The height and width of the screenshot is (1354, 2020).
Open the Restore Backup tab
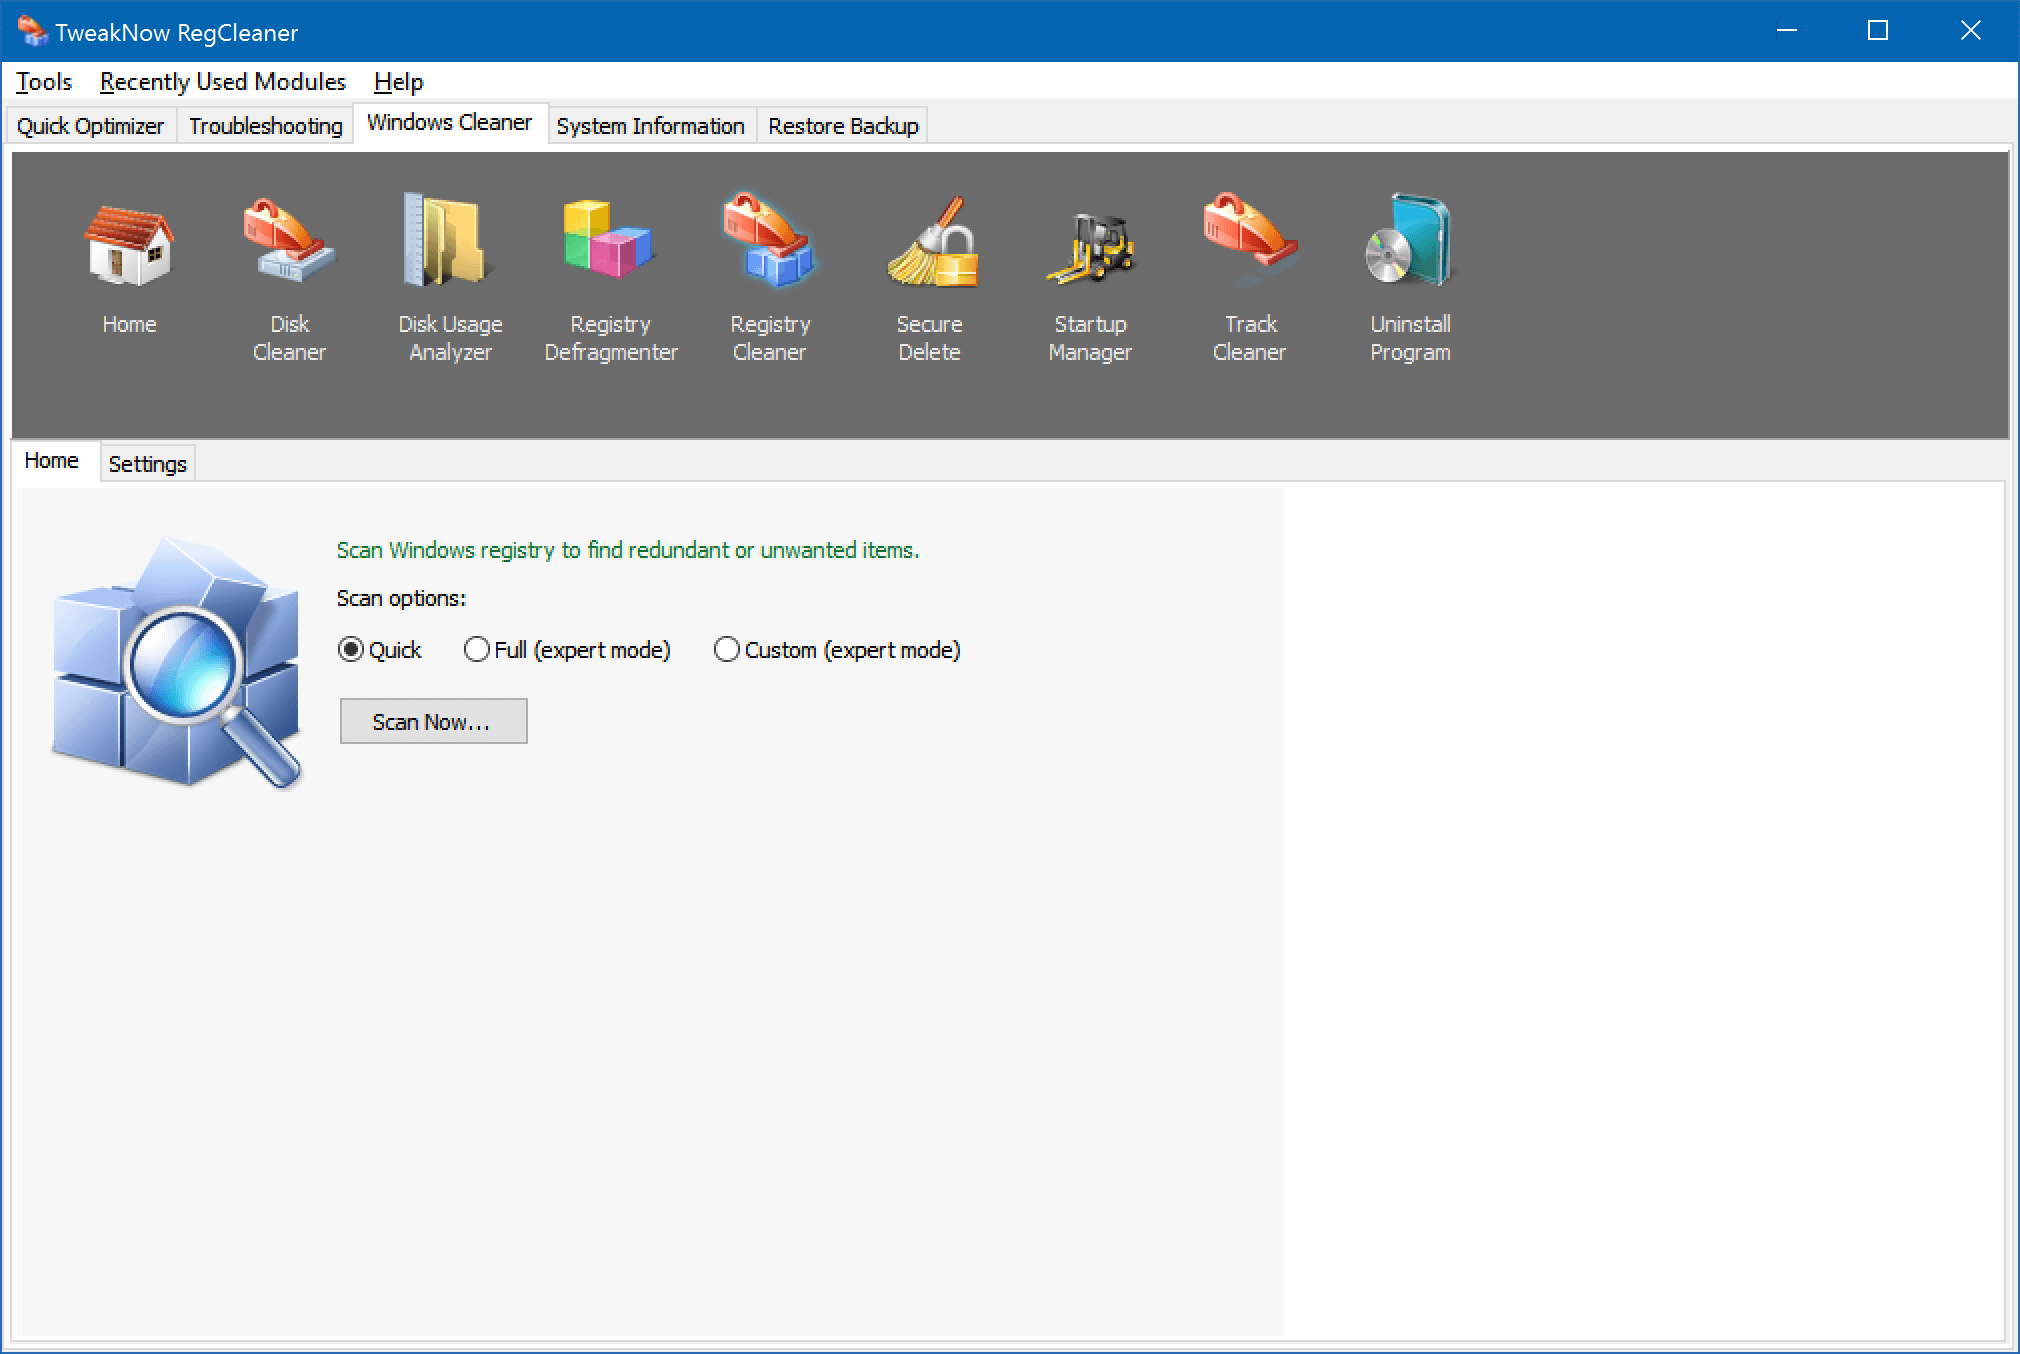[843, 125]
